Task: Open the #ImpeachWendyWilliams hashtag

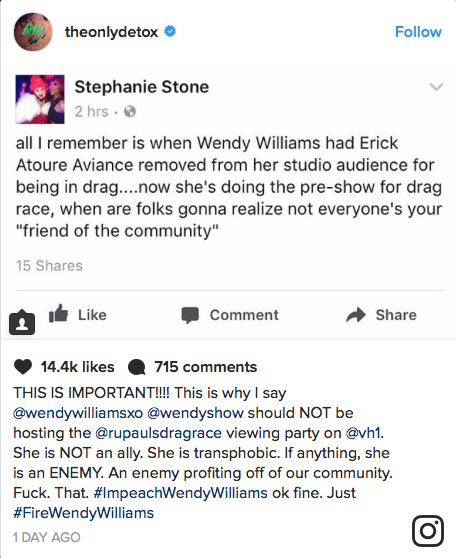Action: (180, 493)
